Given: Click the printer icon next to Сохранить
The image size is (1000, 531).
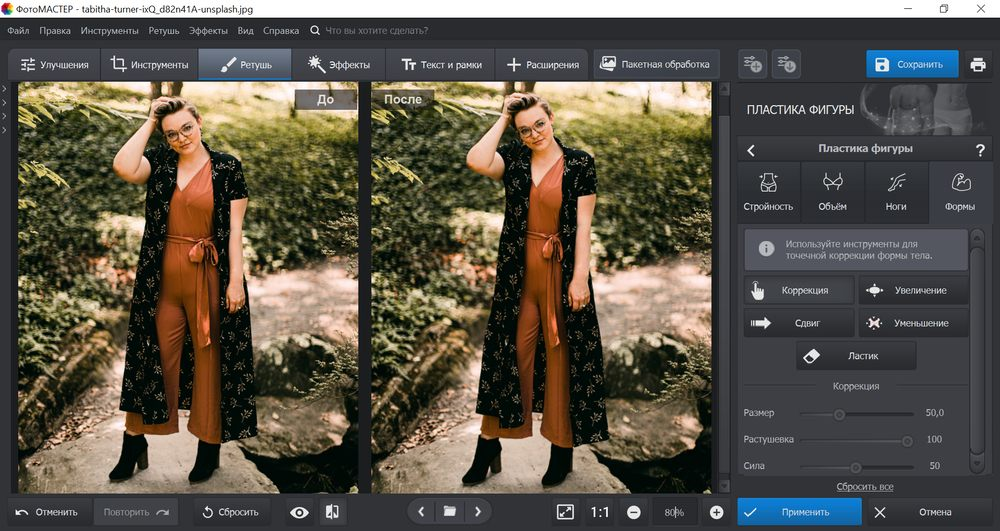Looking at the screenshot, I should point(978,64).
